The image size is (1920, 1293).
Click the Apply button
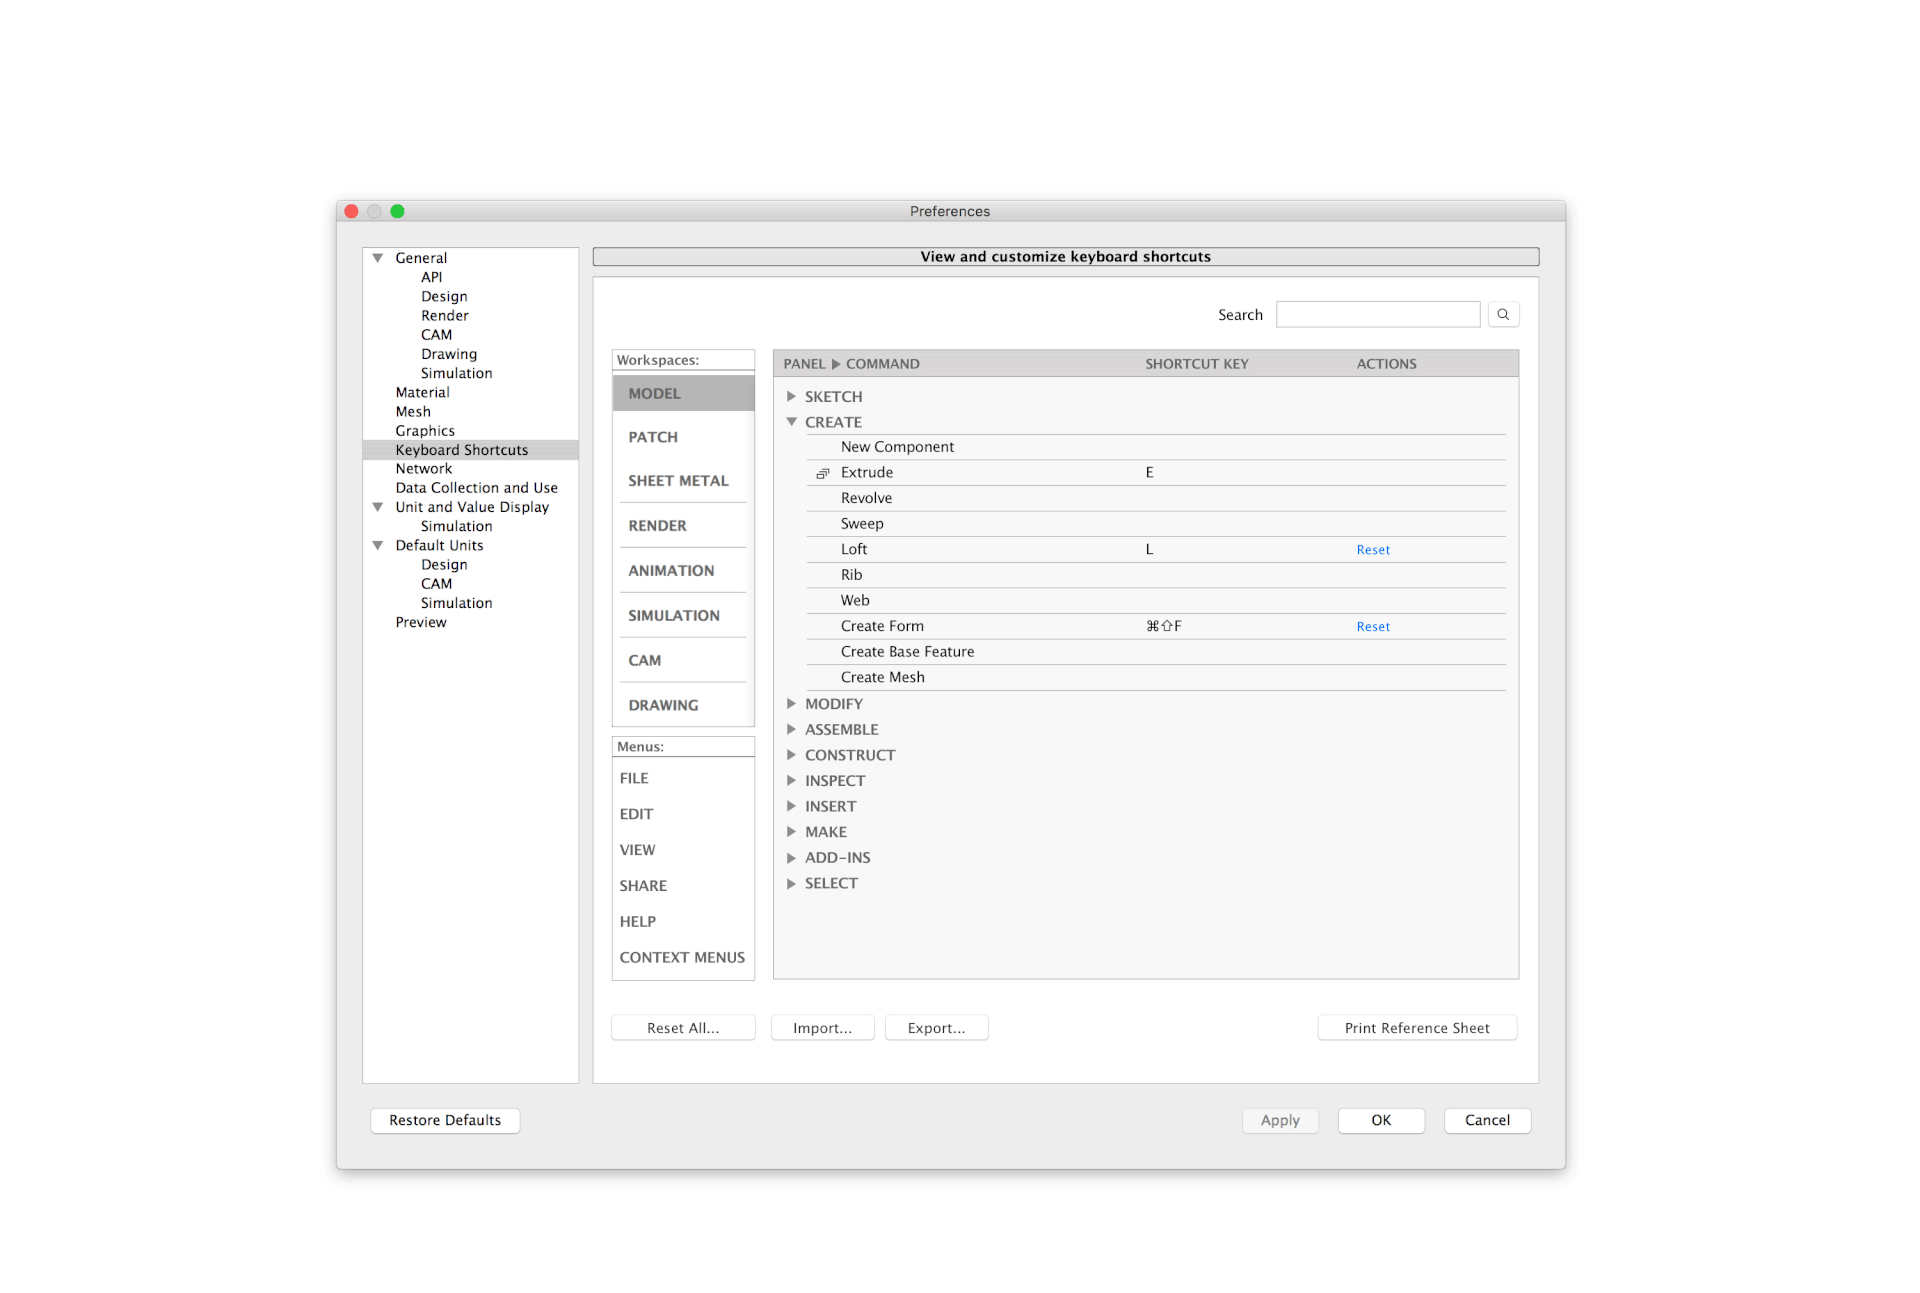point(1280,1120)
